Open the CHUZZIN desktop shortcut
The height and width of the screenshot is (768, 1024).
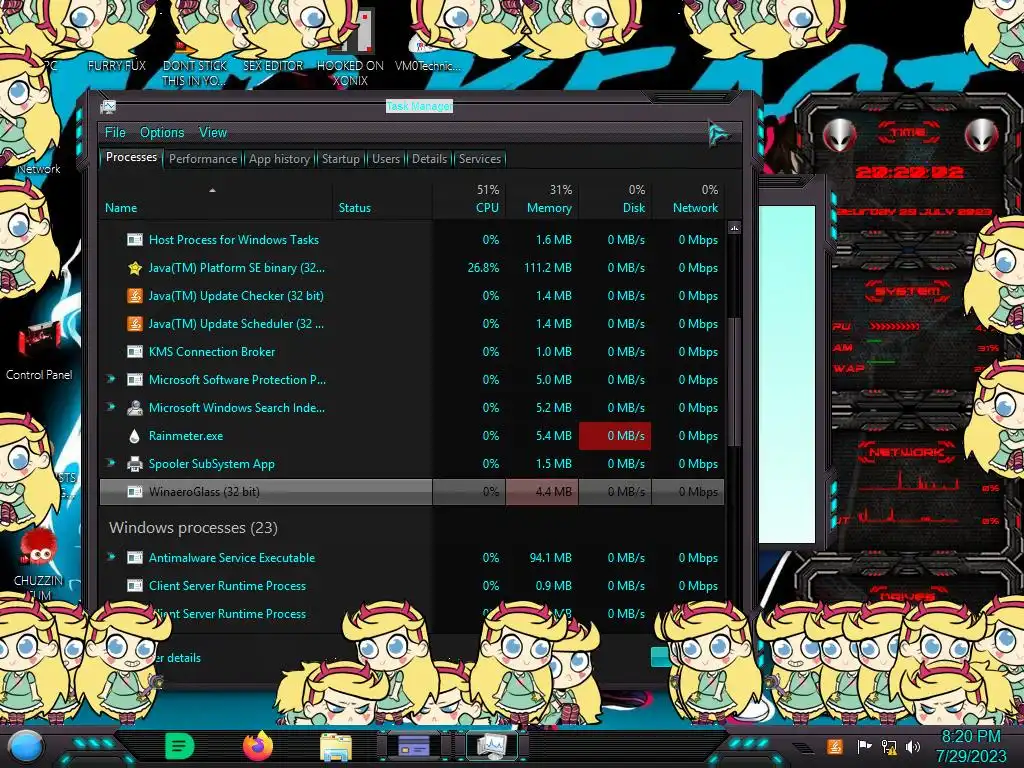pos(39,565)
